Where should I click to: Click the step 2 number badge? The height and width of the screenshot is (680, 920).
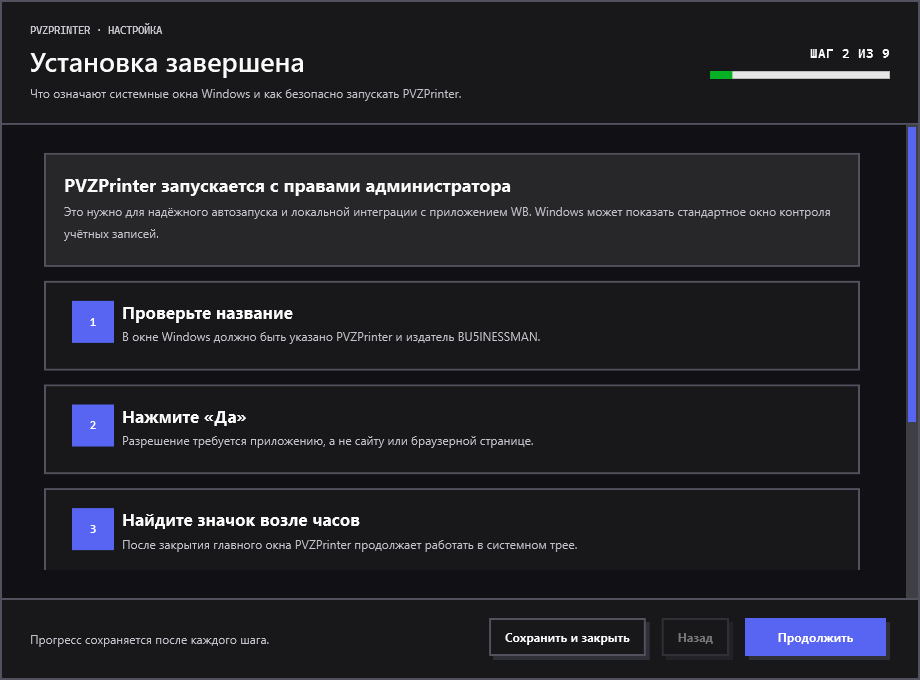click(93, 425)
